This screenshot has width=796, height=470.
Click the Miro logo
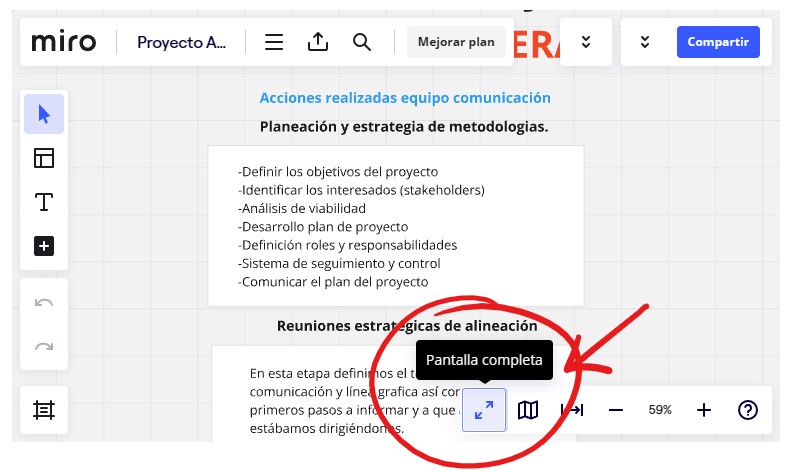pyautogui.click(x=63, y=42)
